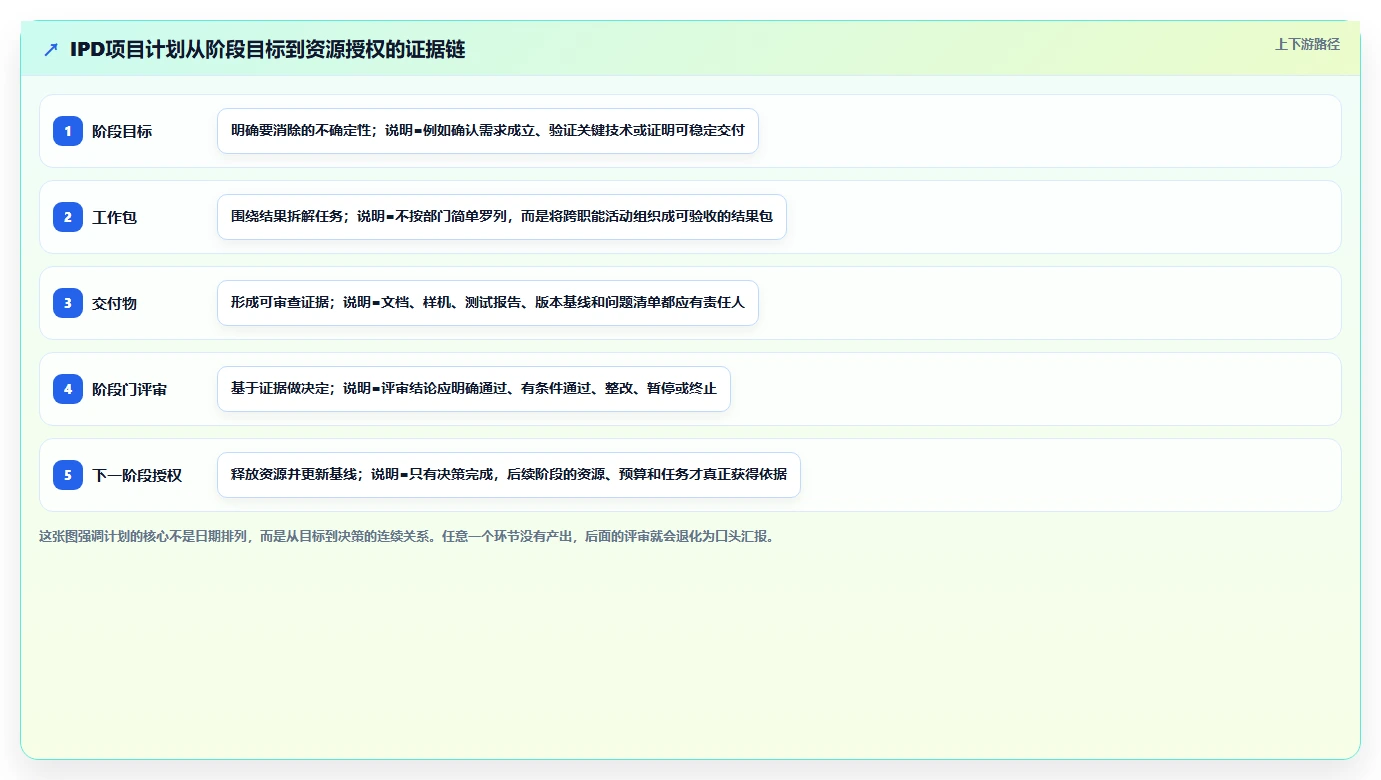1381x780 pixels.
Task: Open the 释放资源并更新基线 description box
Action: point(509,475)
